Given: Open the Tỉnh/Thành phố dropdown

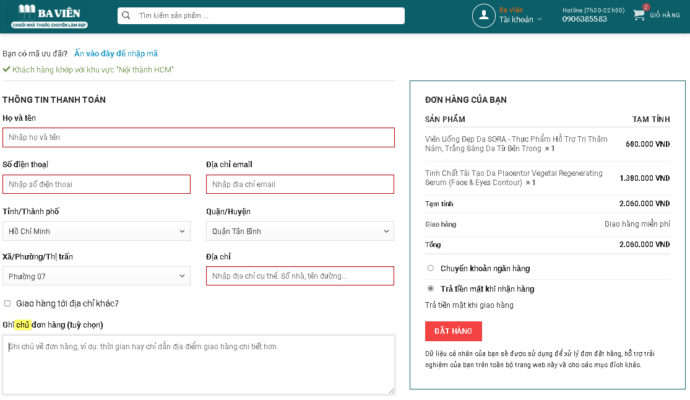Looking at the screenshot, I should (x=96, y=231).
